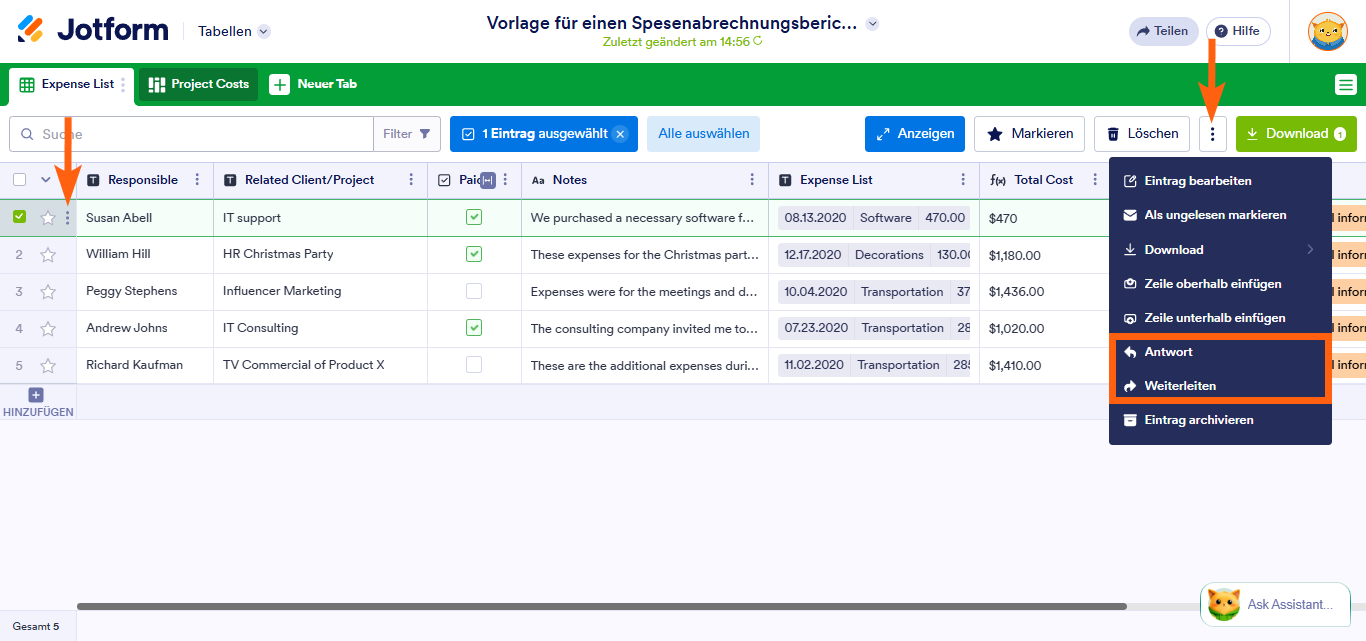Open the Tabellen dropdown
This screenshot has width=1366, height=641.
point(233,31)
